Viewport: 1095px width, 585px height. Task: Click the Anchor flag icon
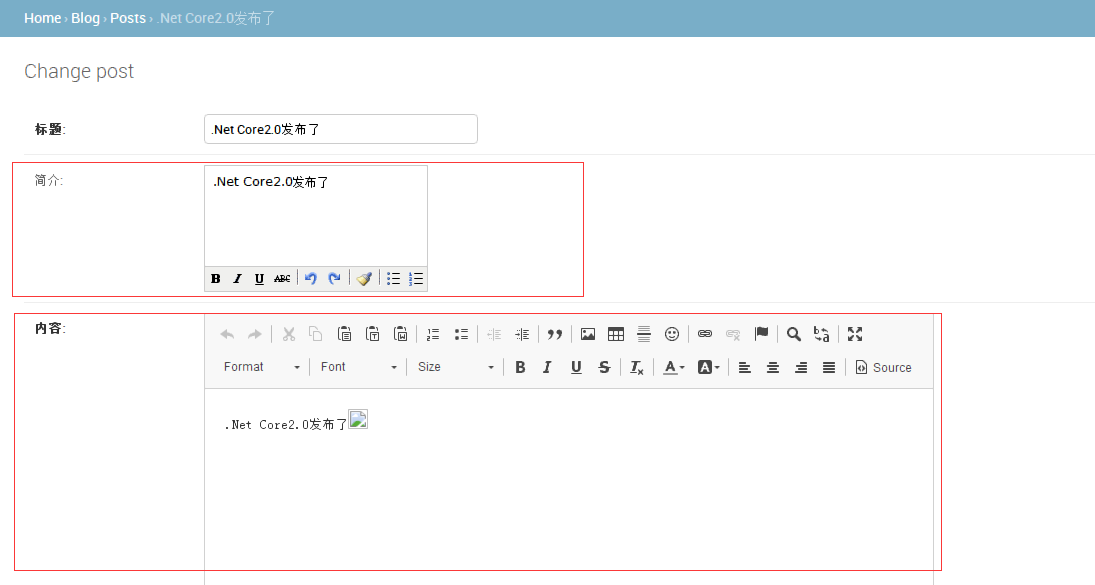coord(761,334)
